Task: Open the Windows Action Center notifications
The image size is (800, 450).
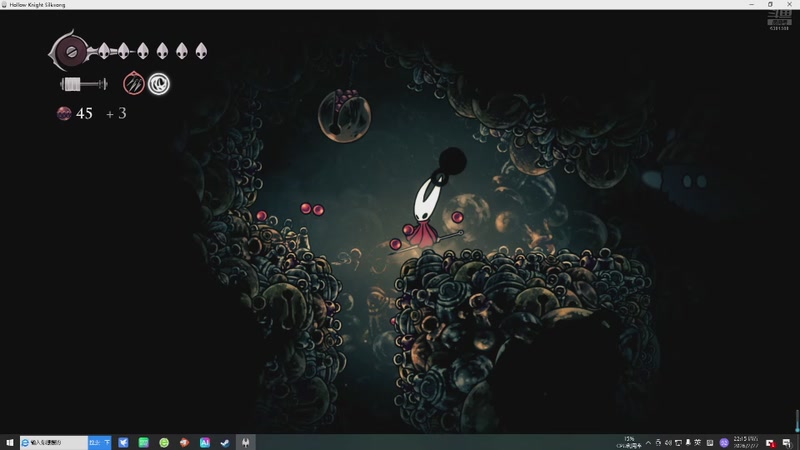Action: tap(787, 443)
